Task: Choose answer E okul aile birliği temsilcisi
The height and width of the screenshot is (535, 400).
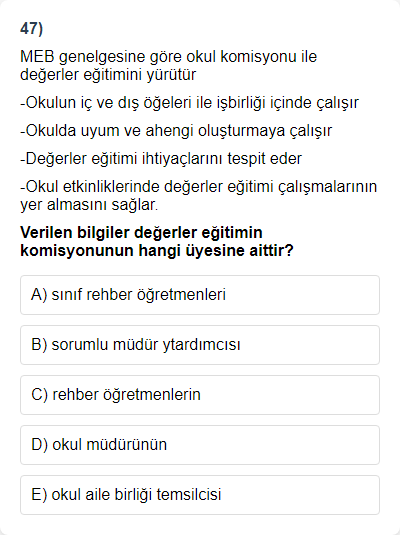Action: tap(200, 495)
